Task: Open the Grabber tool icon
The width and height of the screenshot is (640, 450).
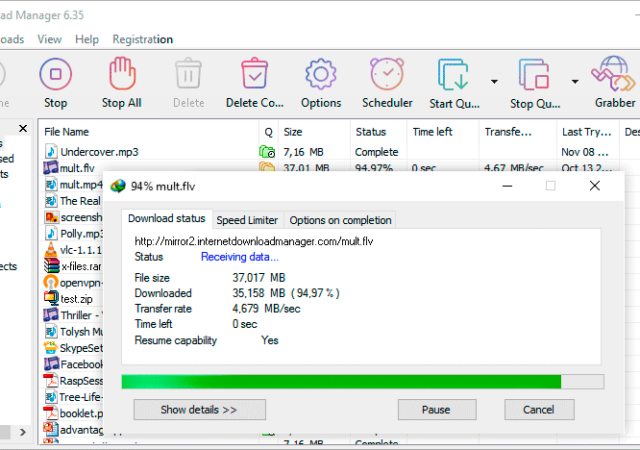Action: pyautogui.click(x=613, y=74)
